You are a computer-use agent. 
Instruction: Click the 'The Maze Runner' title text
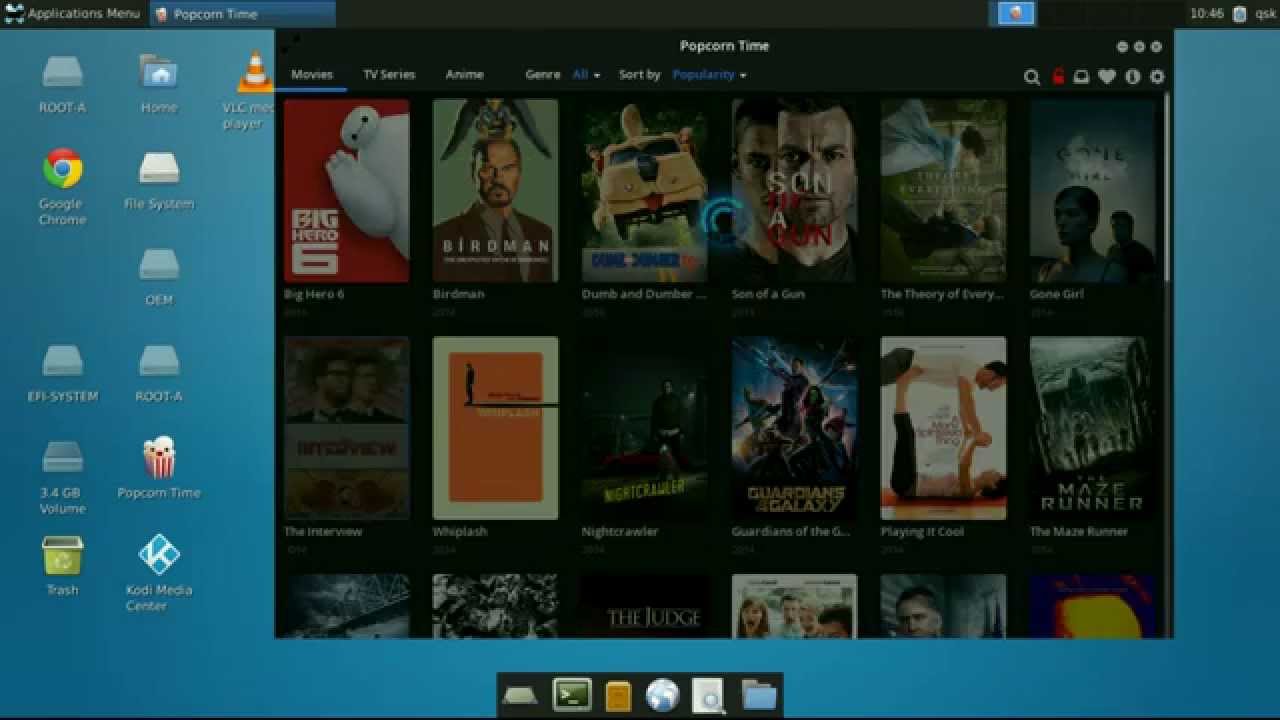tap(1077, 532)
